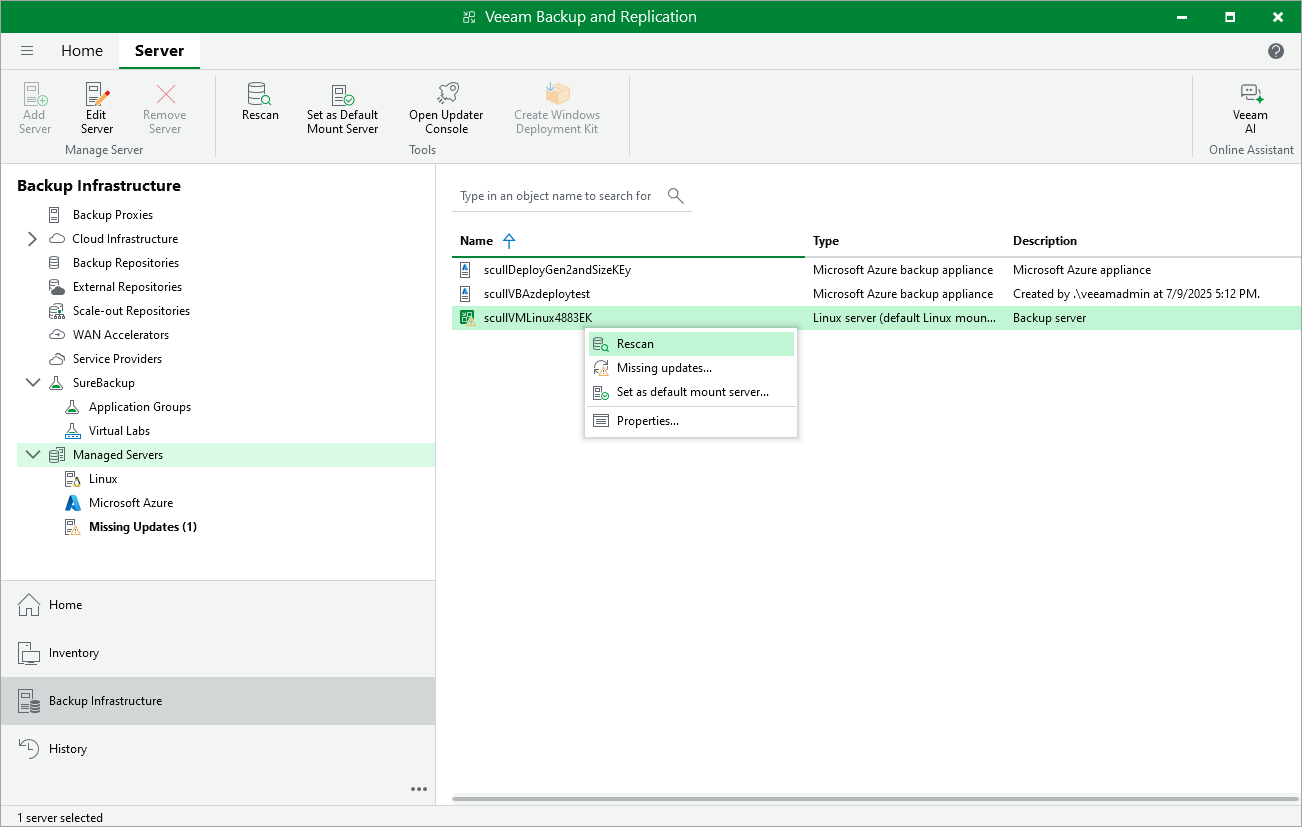
Task: Select Microsoft Azure under Managed Servers
Action: coord(131,503)
